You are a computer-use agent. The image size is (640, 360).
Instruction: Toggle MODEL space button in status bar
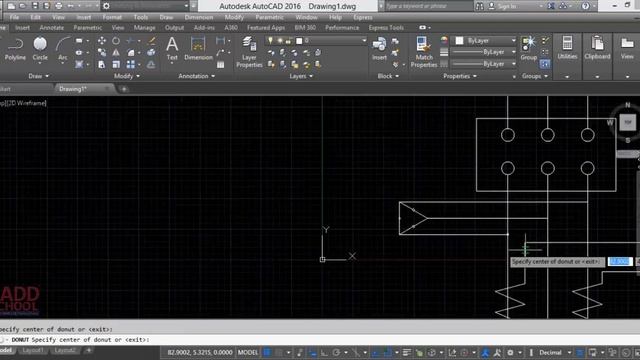pyautogui.click(x=248, y=352)
